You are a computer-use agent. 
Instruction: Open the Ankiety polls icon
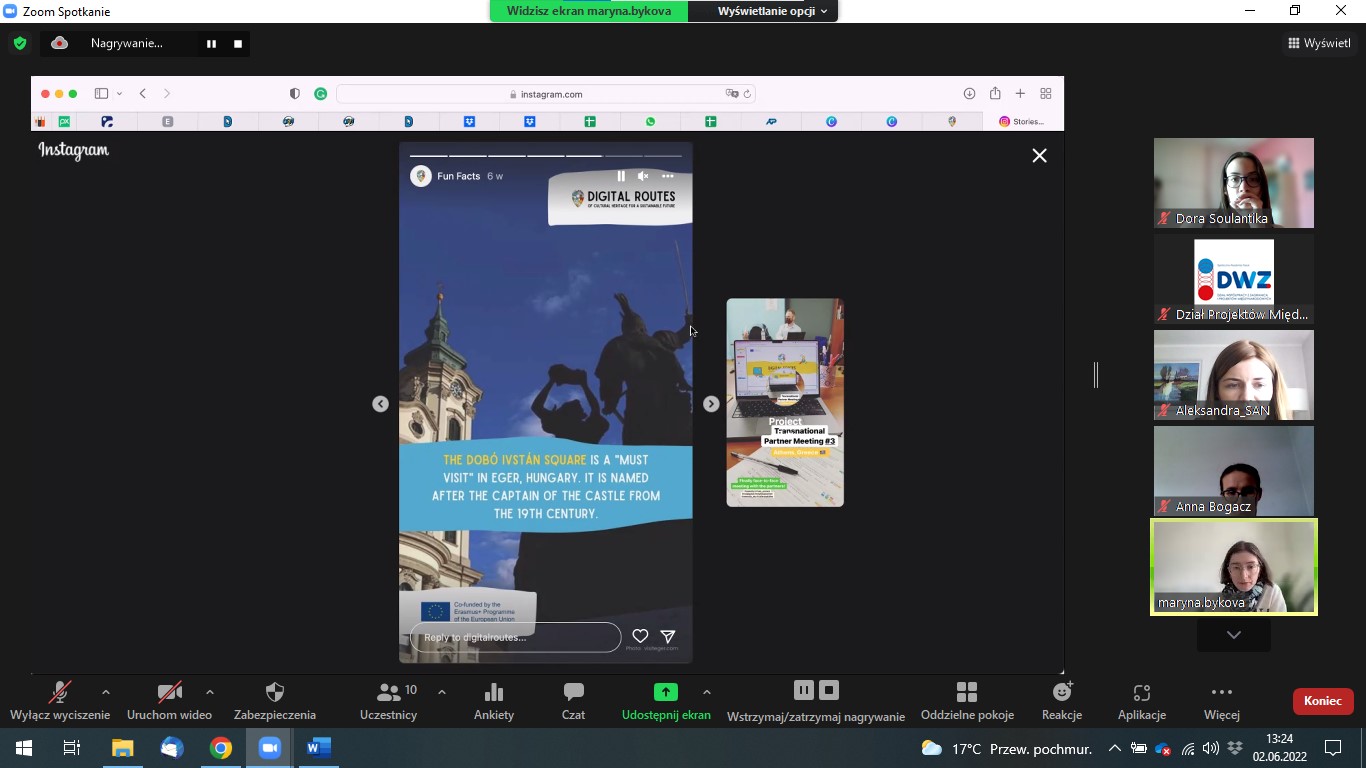coord(493,700)
